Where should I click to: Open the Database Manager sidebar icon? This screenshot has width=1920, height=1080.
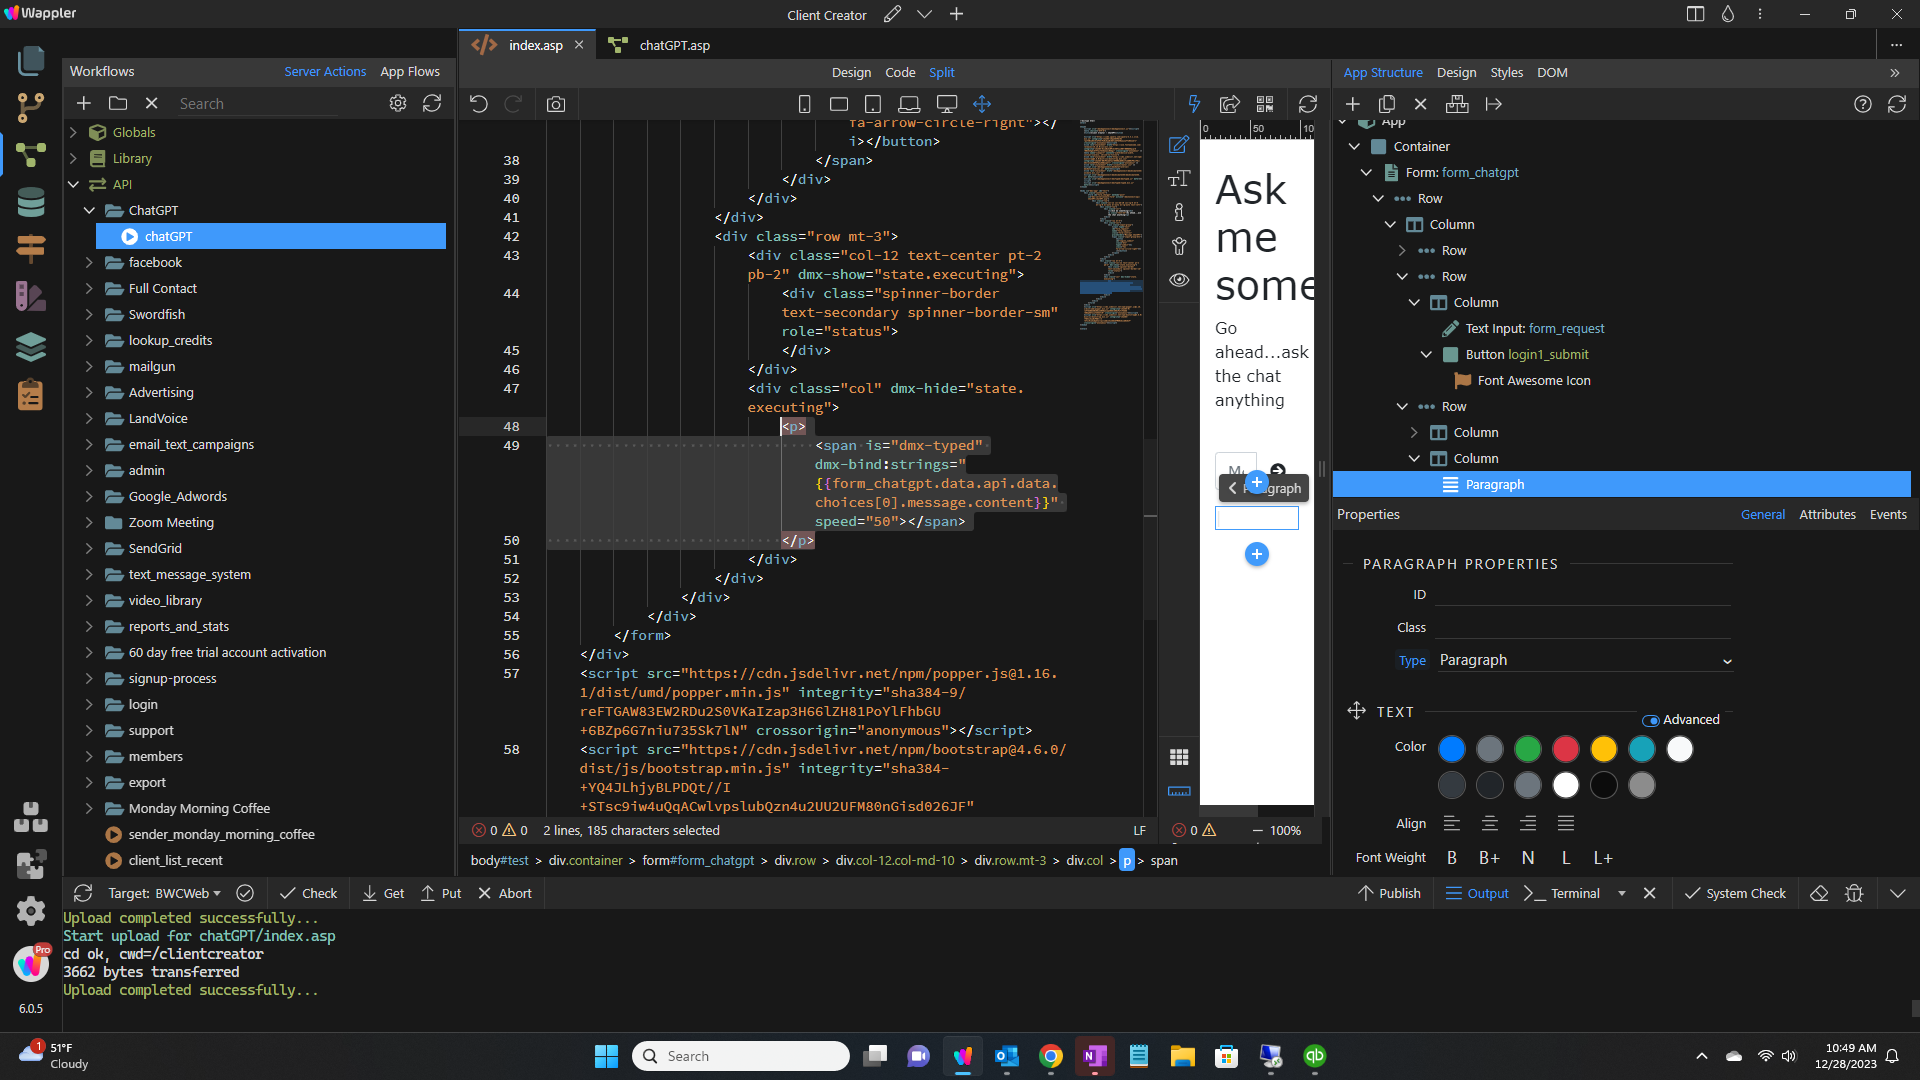pyautogui.click(x=31, y=201)
